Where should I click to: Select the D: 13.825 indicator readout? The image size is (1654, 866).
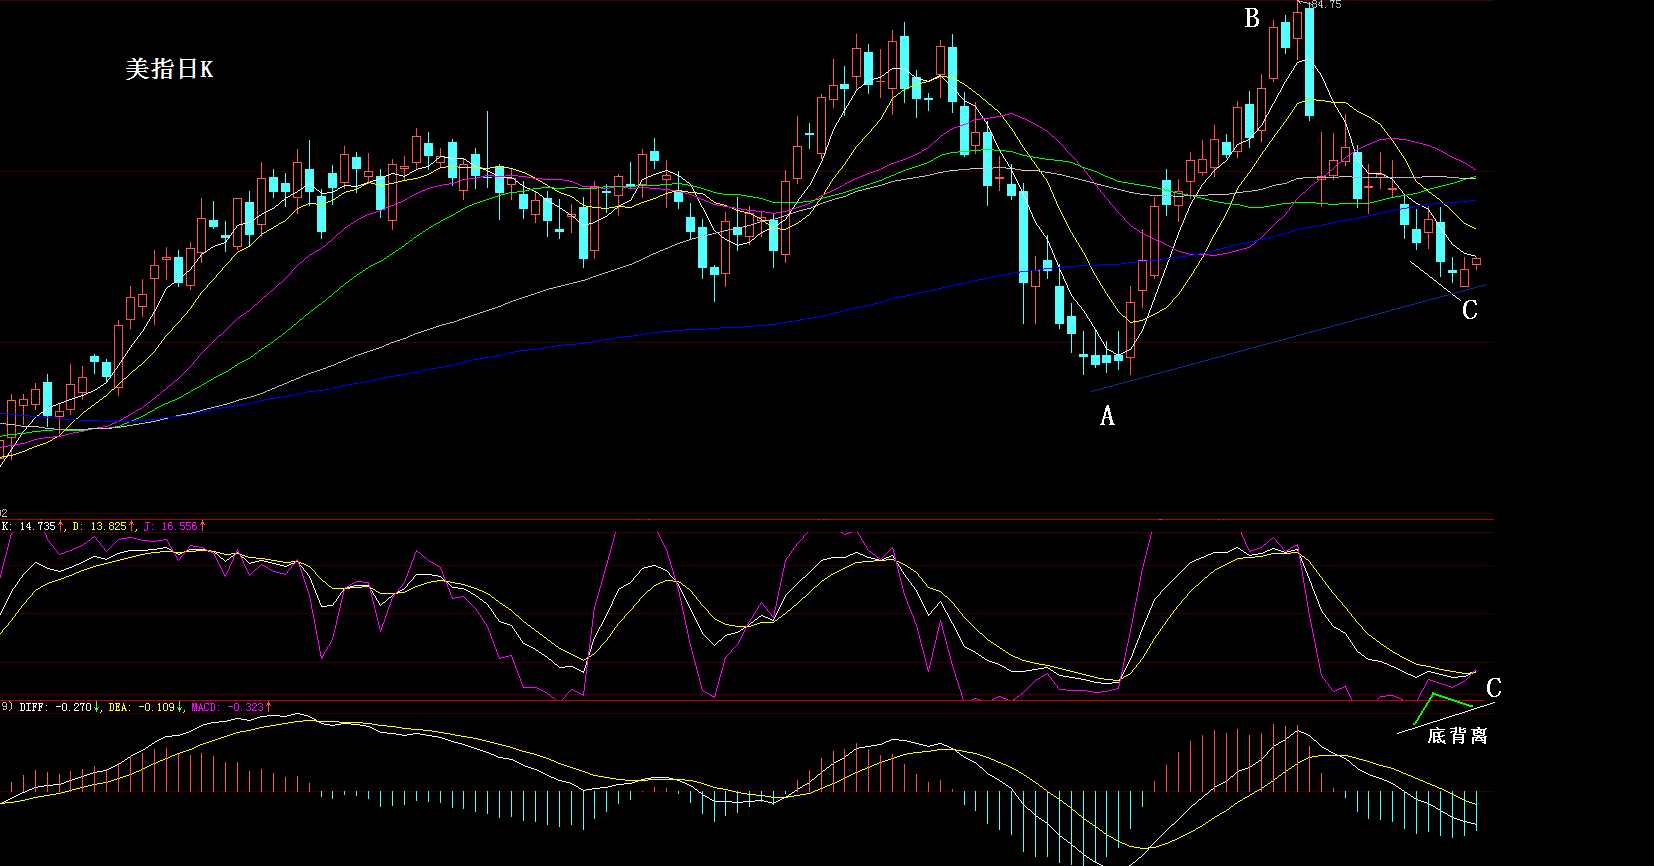[100, 526]
